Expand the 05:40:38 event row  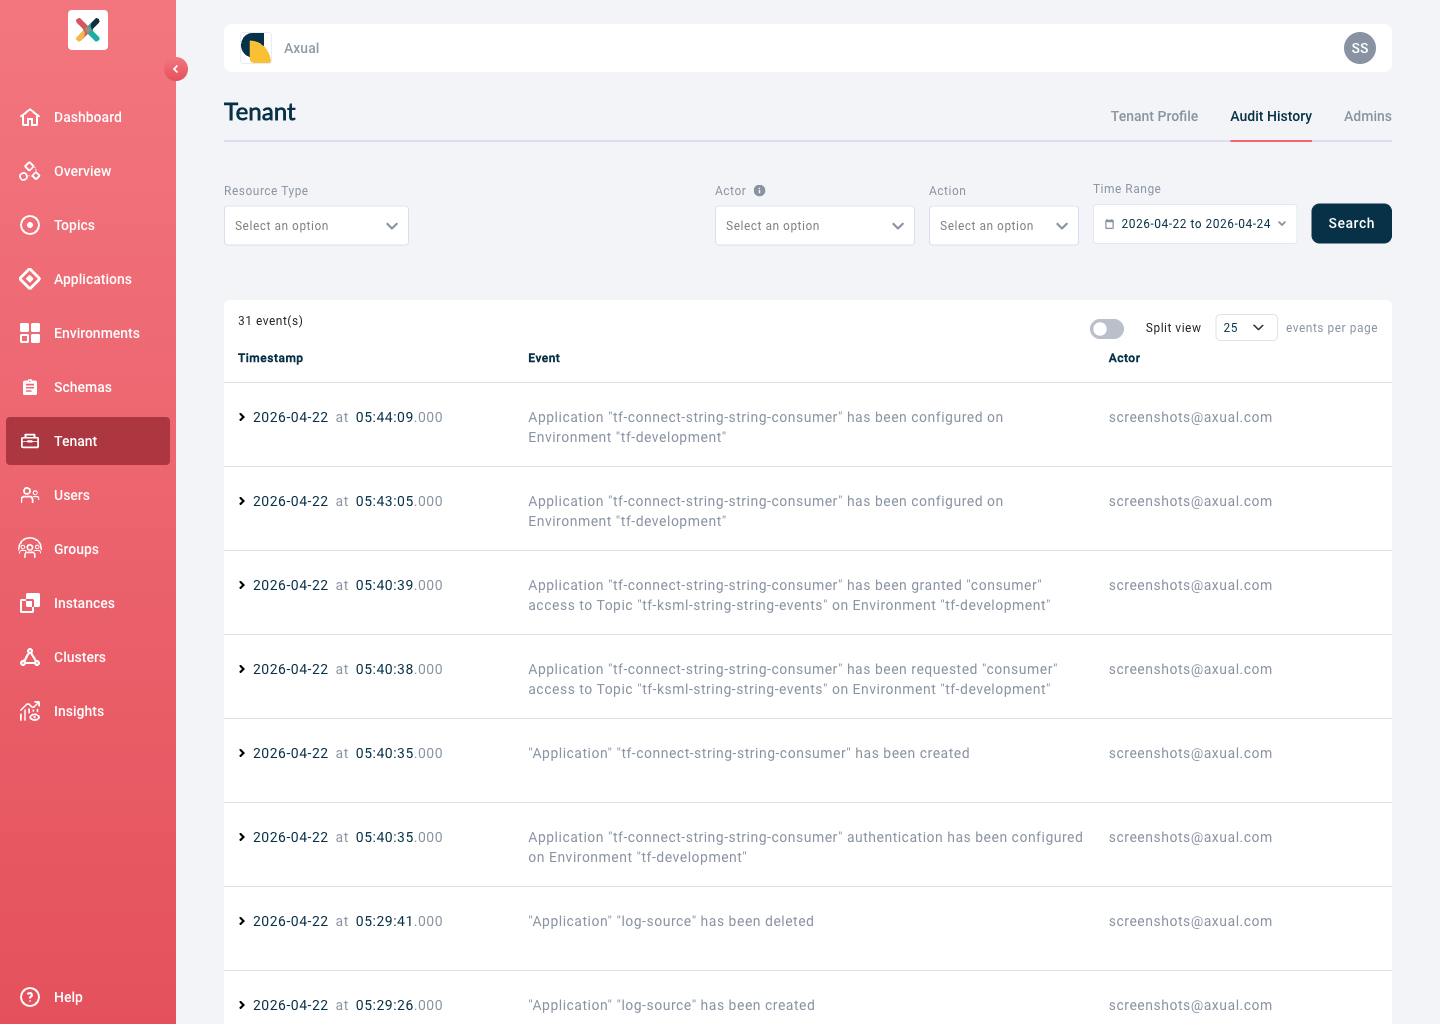coord(242,669)
